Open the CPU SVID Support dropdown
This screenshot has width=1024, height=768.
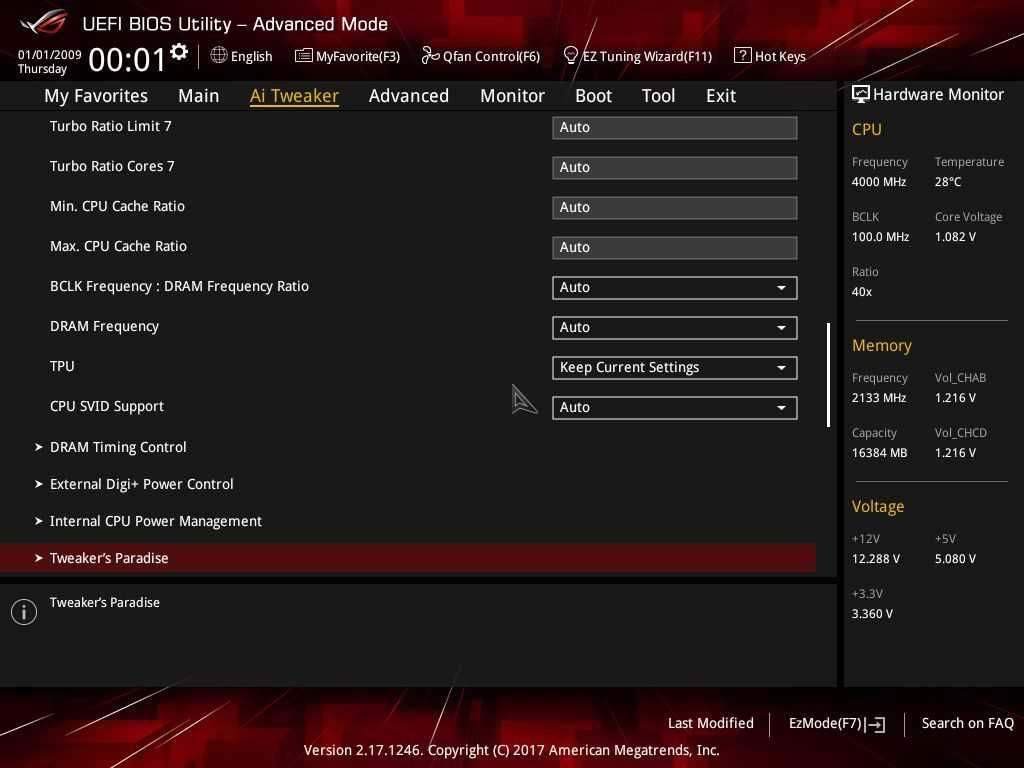point(674,407)
